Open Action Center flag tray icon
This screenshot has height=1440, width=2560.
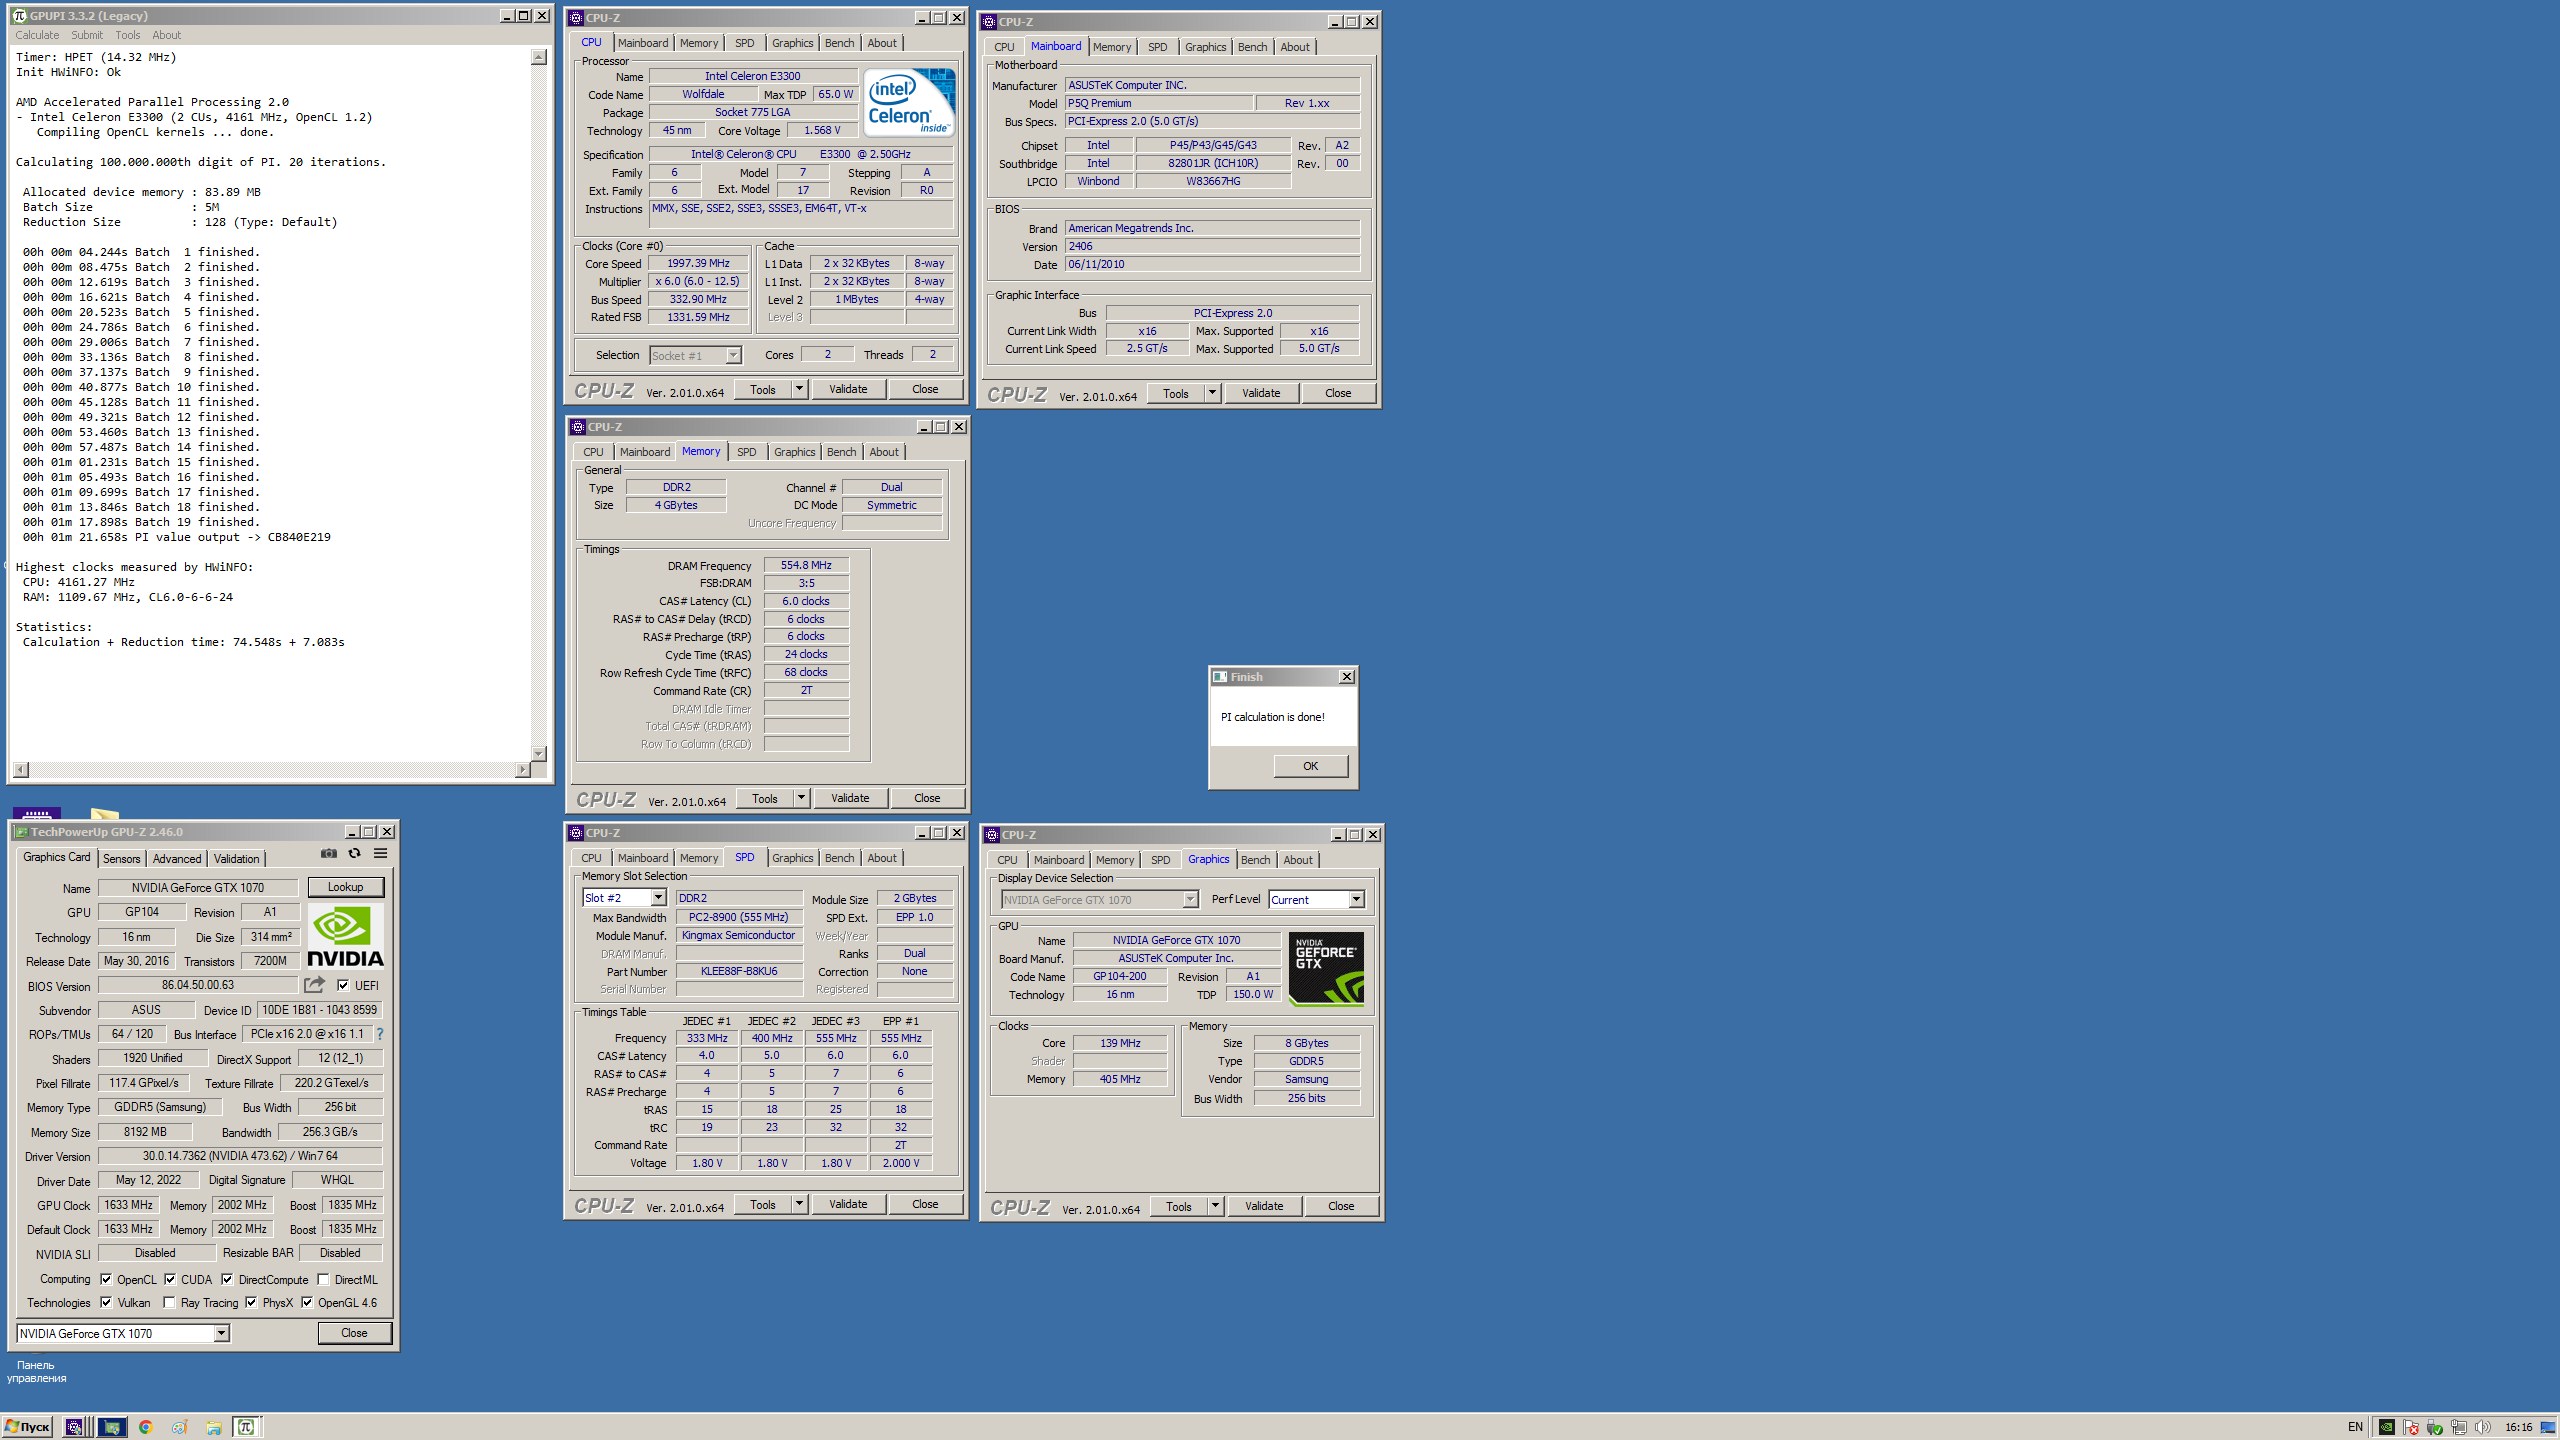2411,1427
